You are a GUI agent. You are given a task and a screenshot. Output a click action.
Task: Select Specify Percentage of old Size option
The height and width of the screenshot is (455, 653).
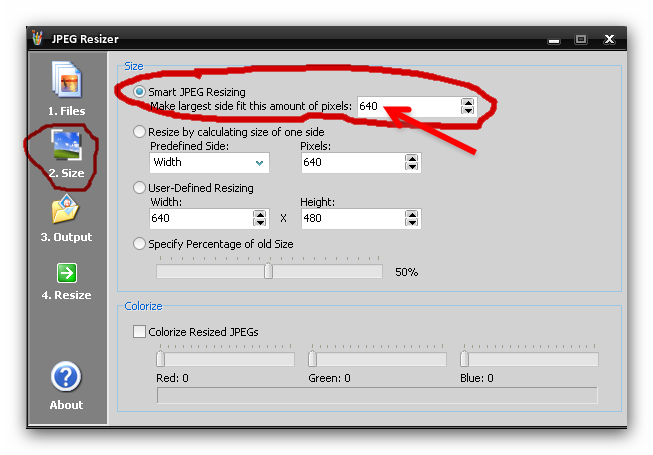pos(140,243)
